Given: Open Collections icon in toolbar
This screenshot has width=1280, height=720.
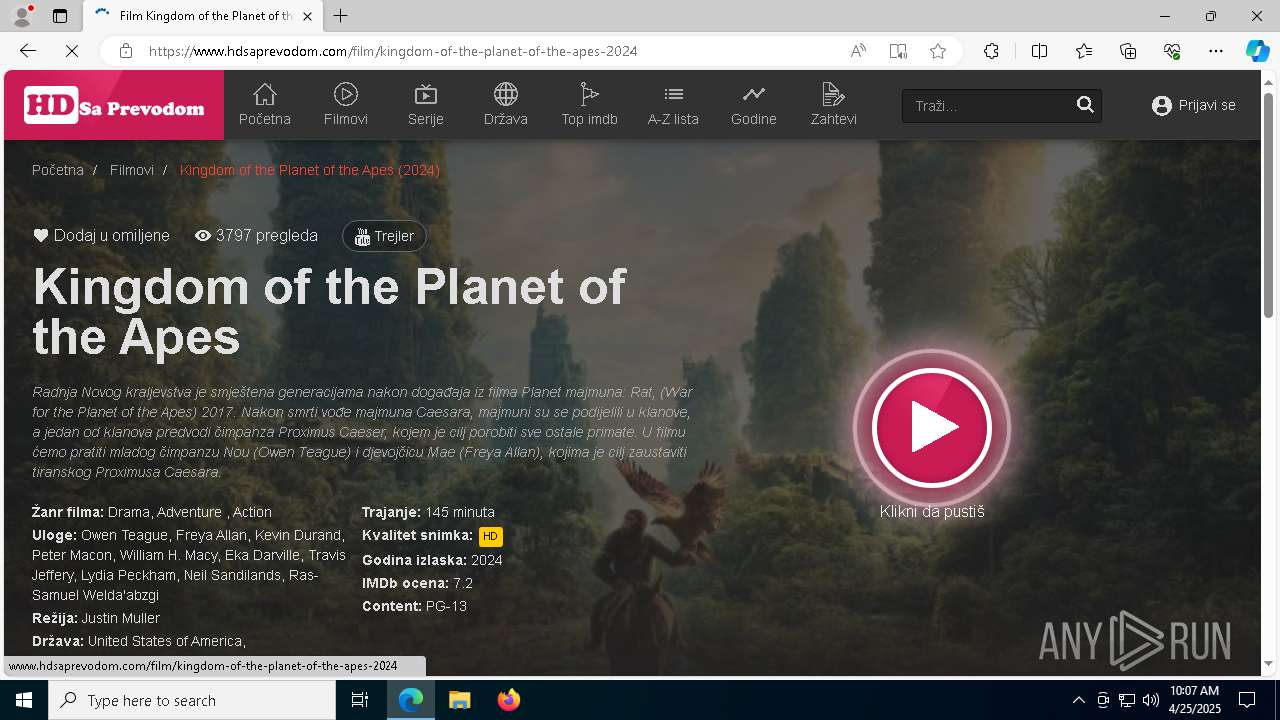Looking at the screenshot, I should pyautogui.click(x=1128, y=51).
